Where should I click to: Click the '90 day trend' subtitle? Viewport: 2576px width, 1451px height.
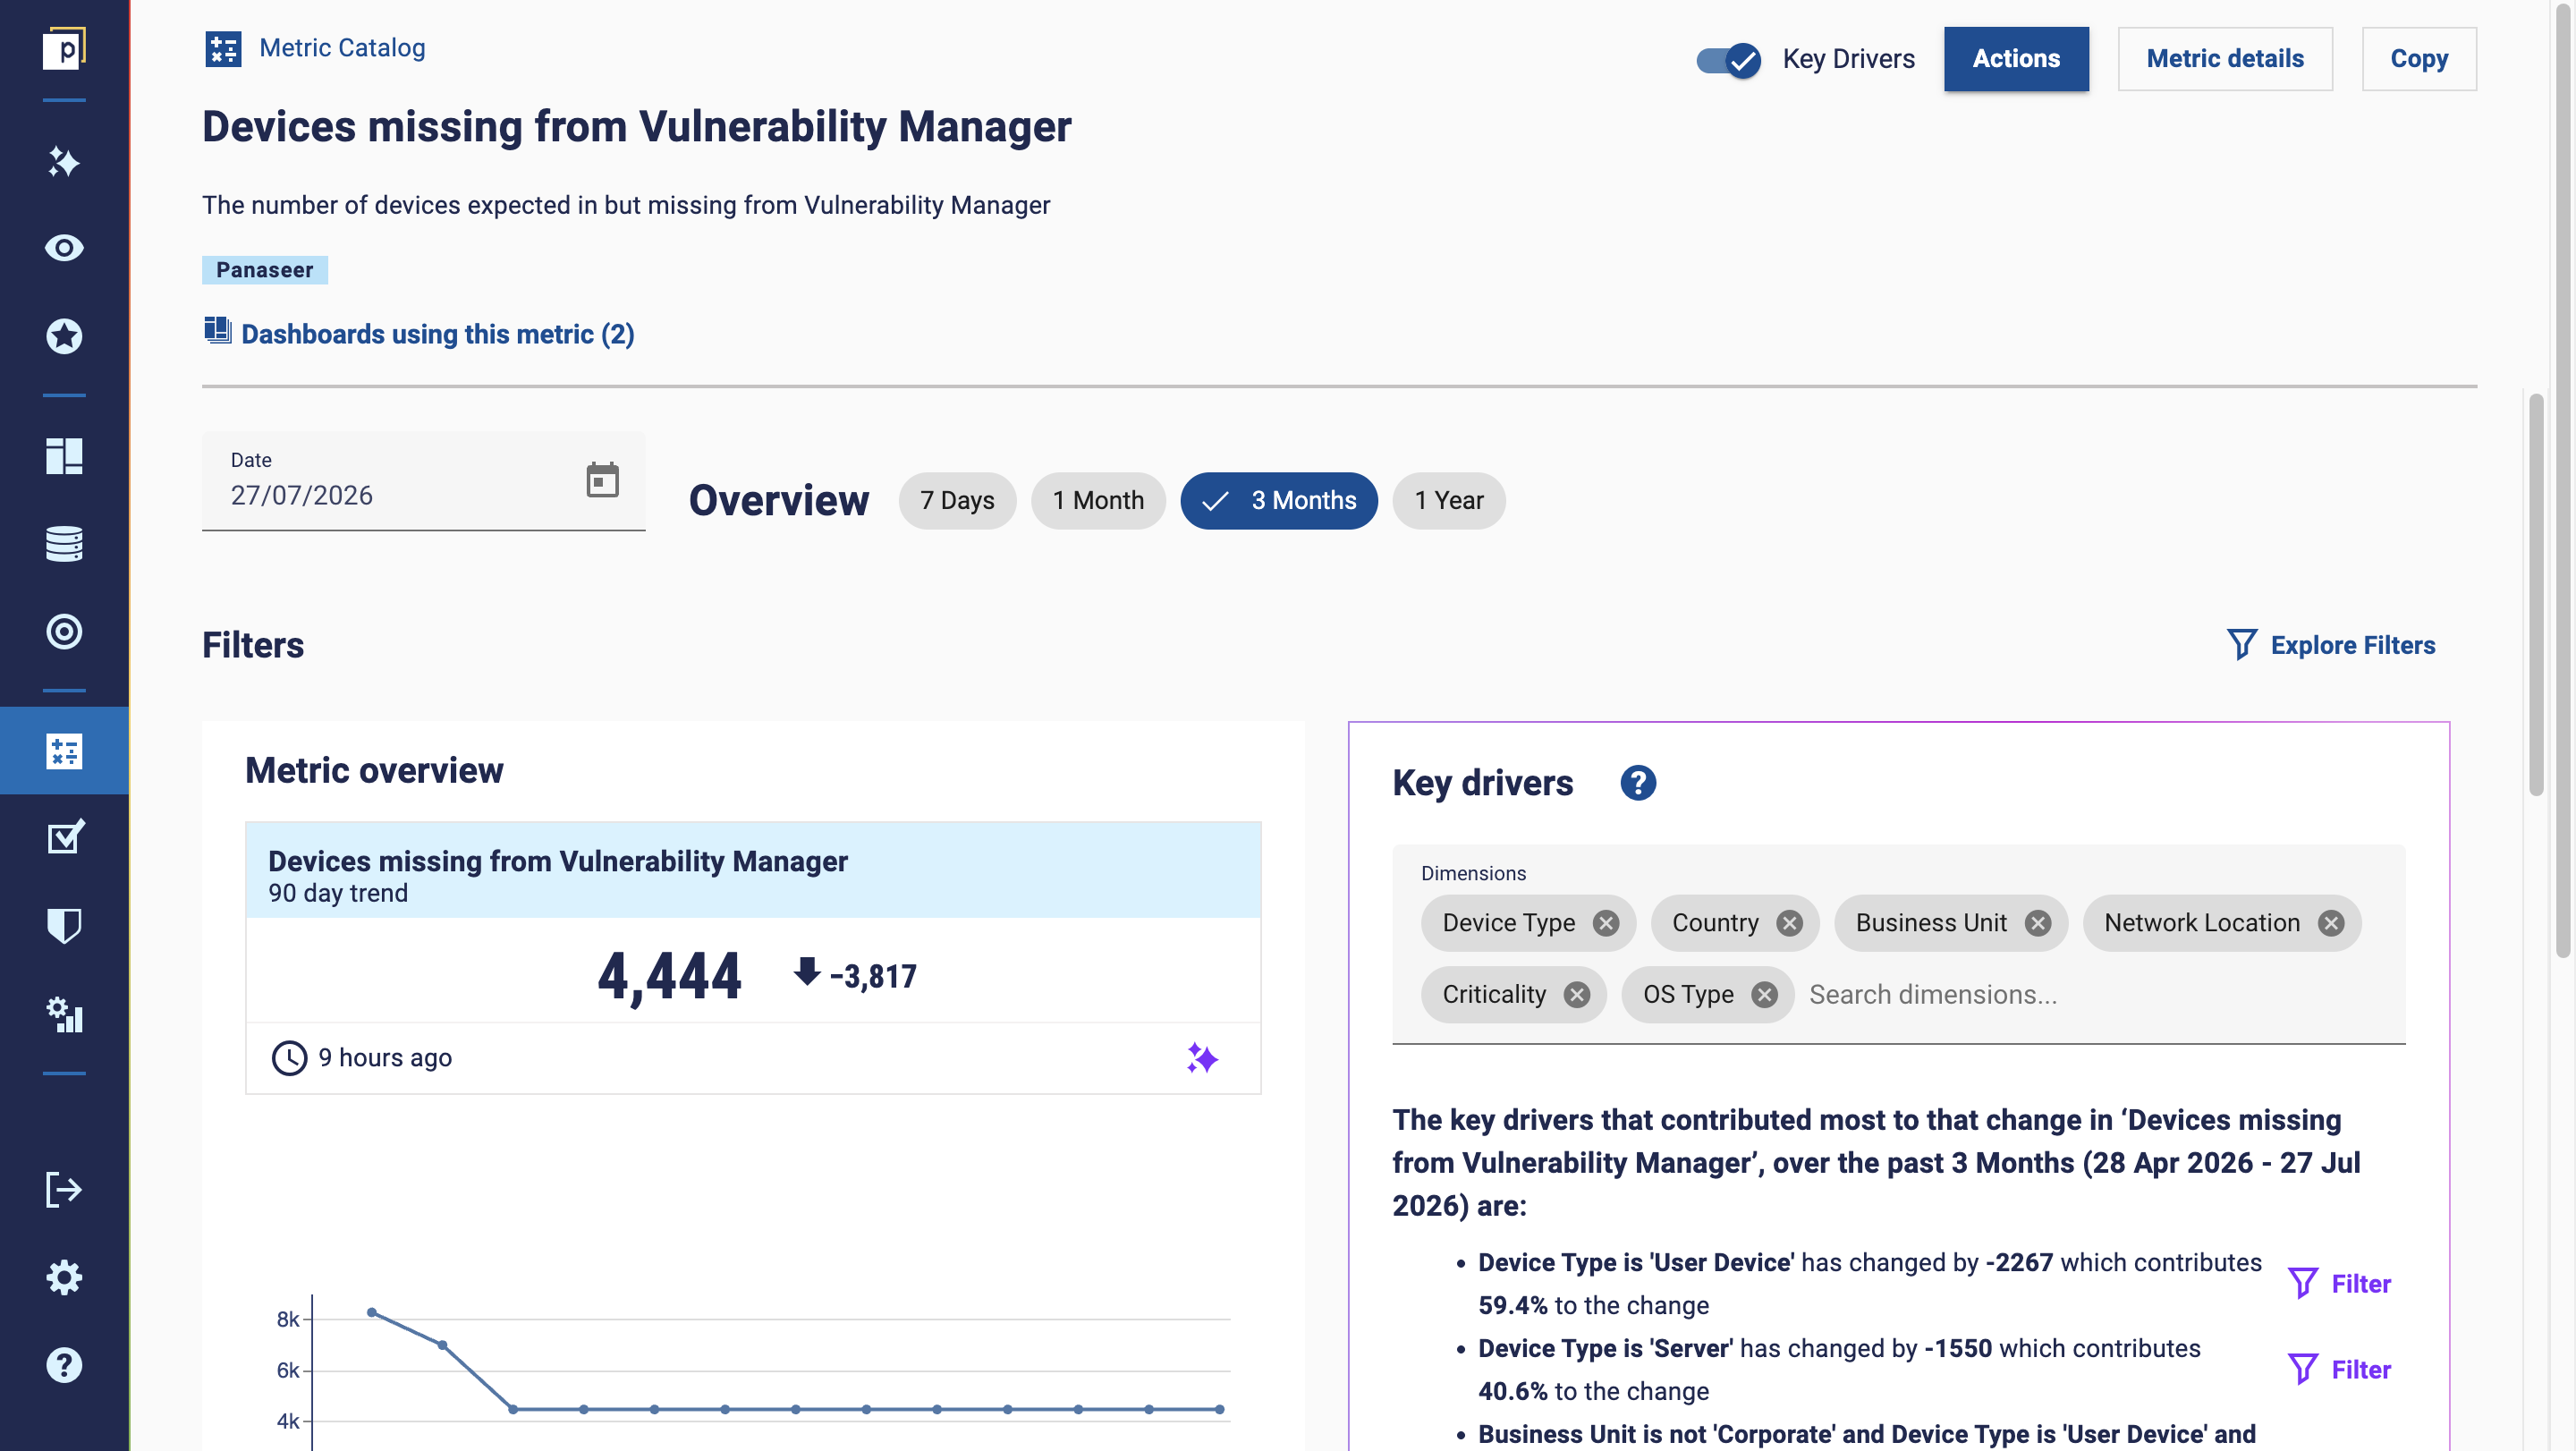pyautogui.click(x=338, y=893)
